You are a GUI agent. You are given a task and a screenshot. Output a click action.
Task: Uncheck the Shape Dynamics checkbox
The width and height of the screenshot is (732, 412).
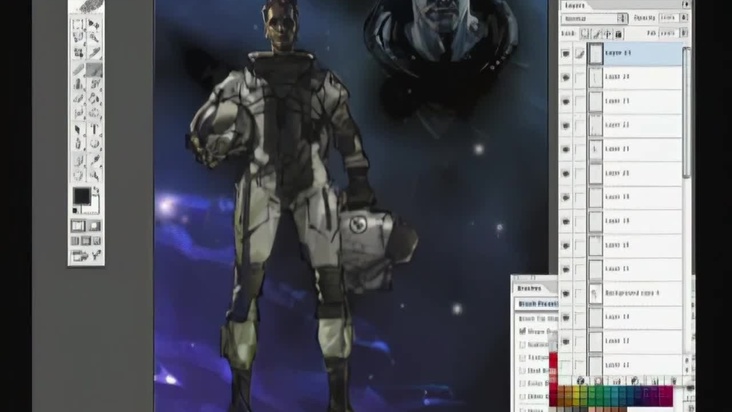point(522,331)
